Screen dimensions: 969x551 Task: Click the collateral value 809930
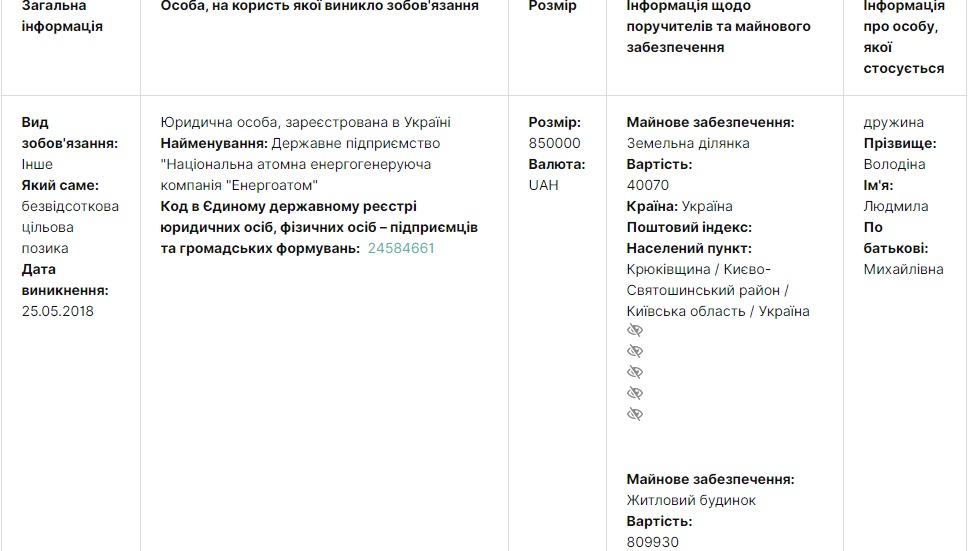point(652,542)
